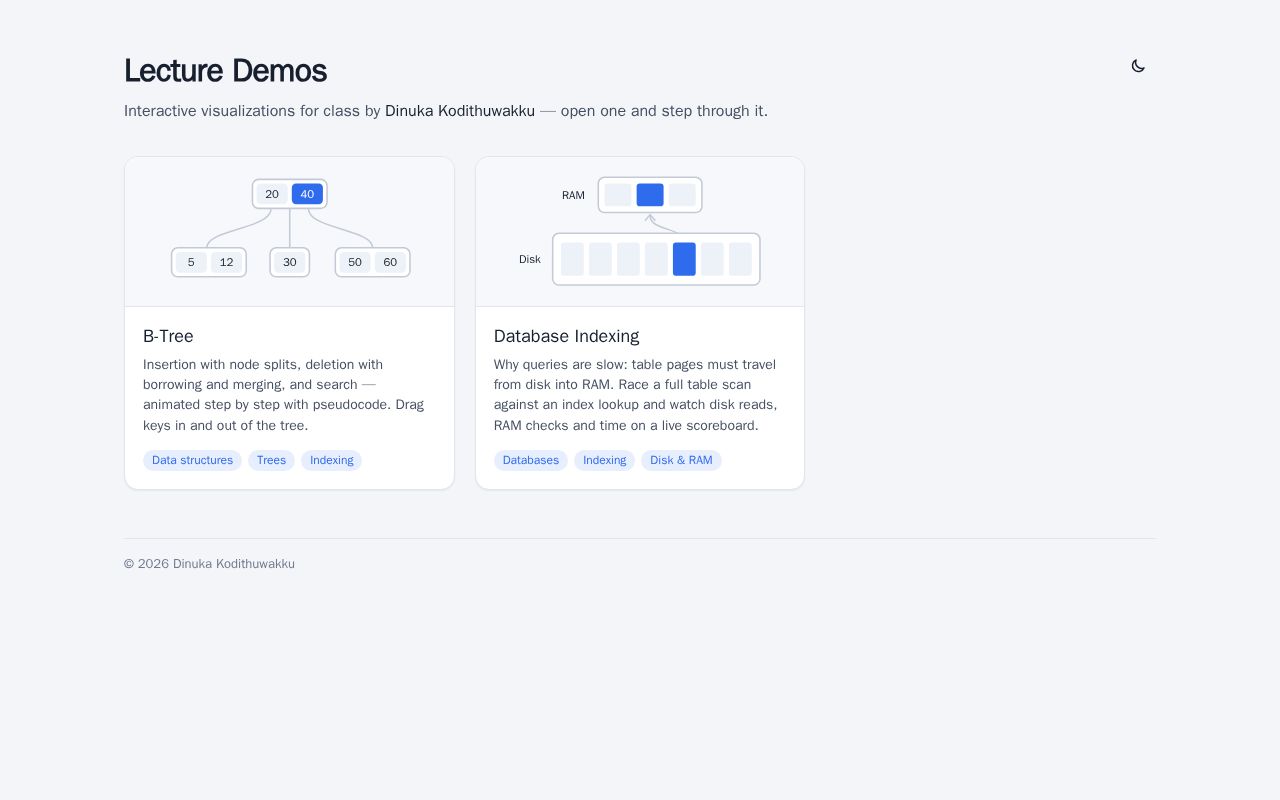The image size is (1280, 800).
Task: Click the key 5 in the leaf node
Action: 191,262
